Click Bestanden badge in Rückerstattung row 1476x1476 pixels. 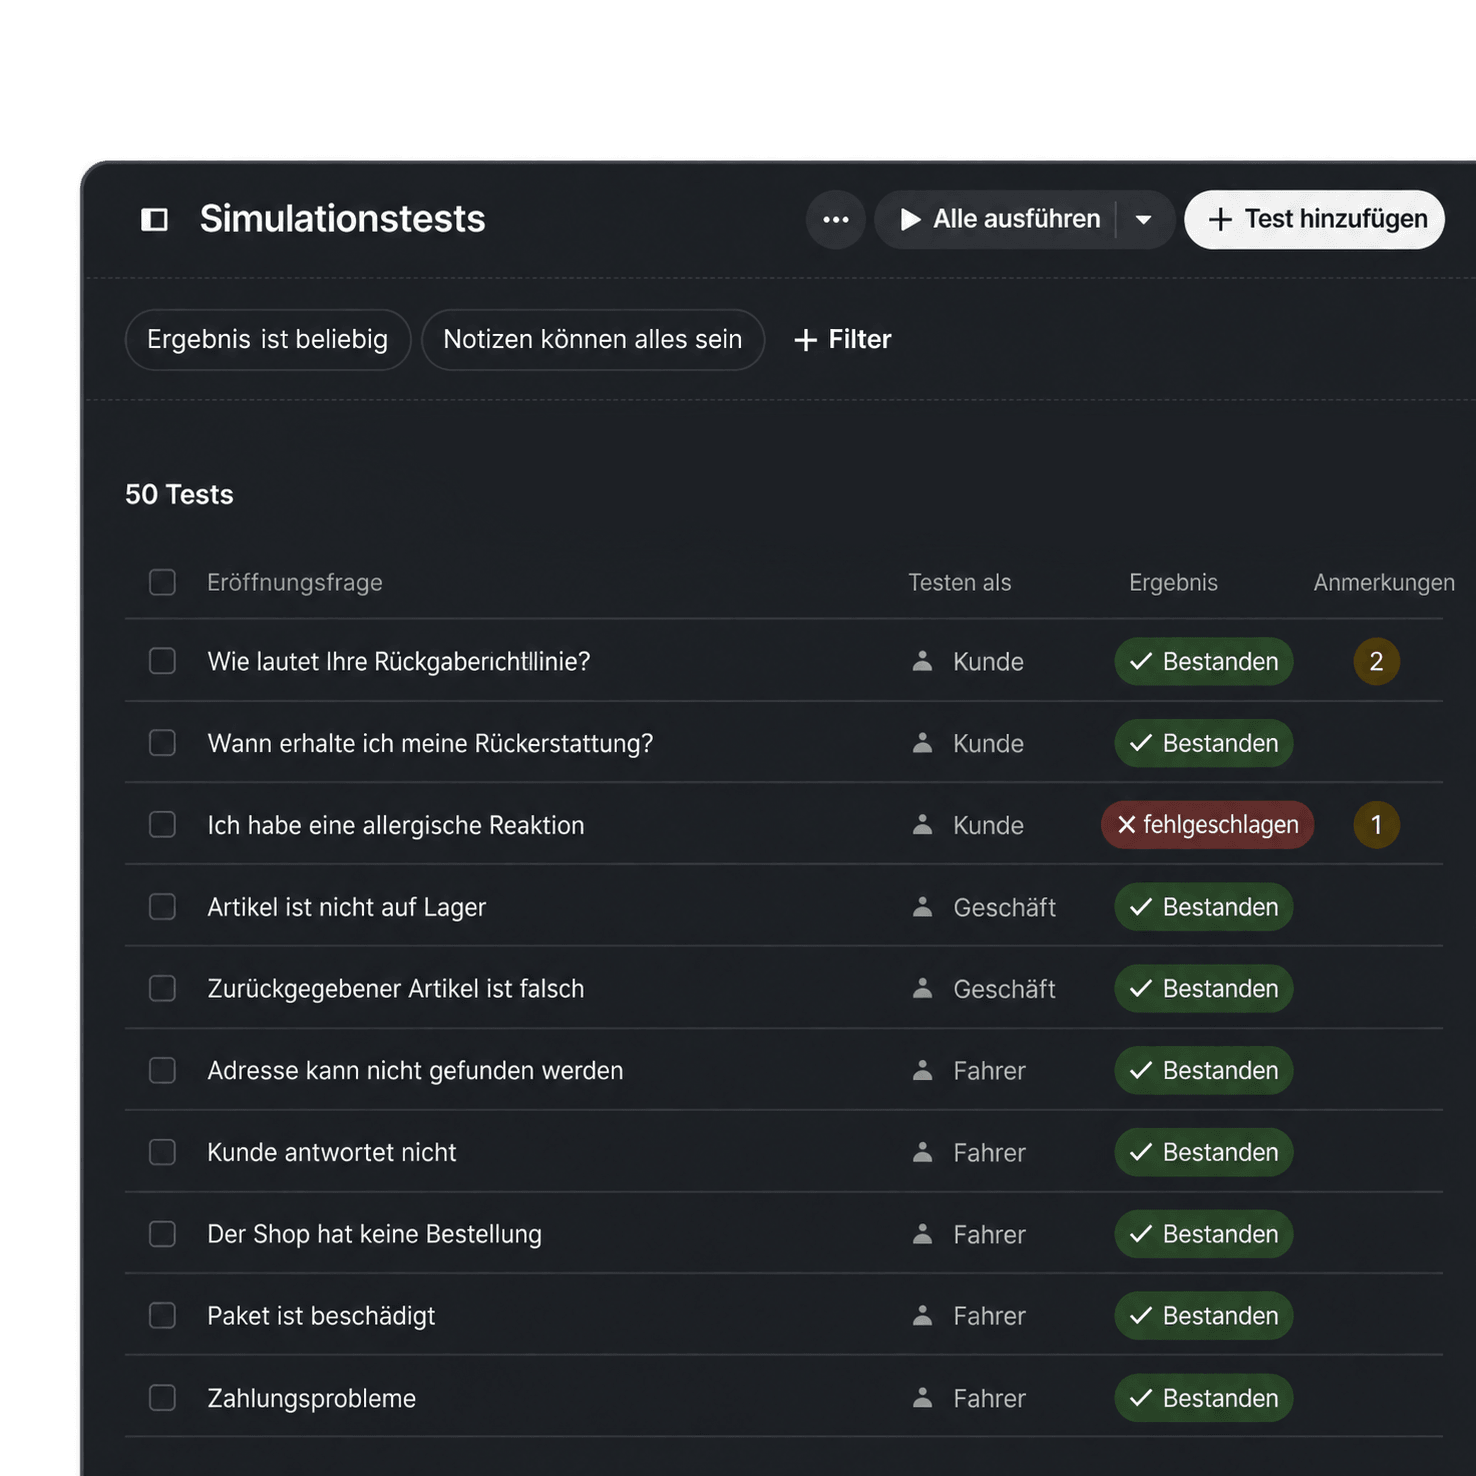[x=1203, y=743]
